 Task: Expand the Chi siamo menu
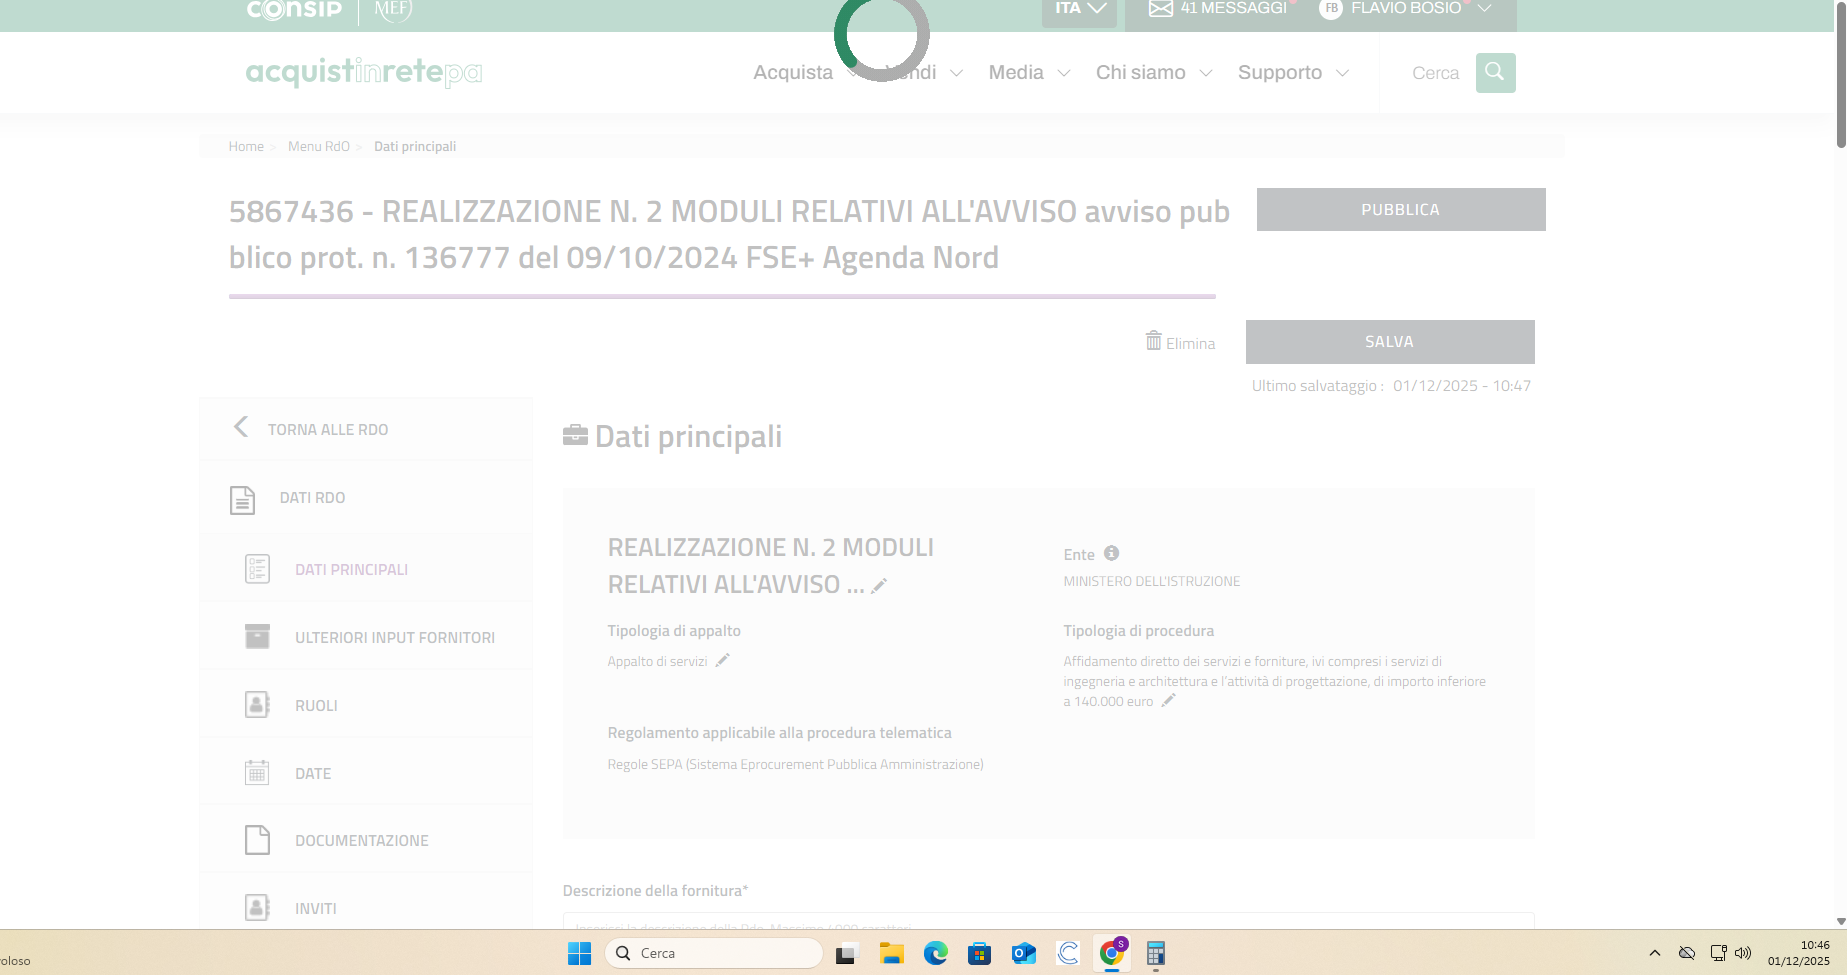pyautogui.click(x=1153, y=73)
